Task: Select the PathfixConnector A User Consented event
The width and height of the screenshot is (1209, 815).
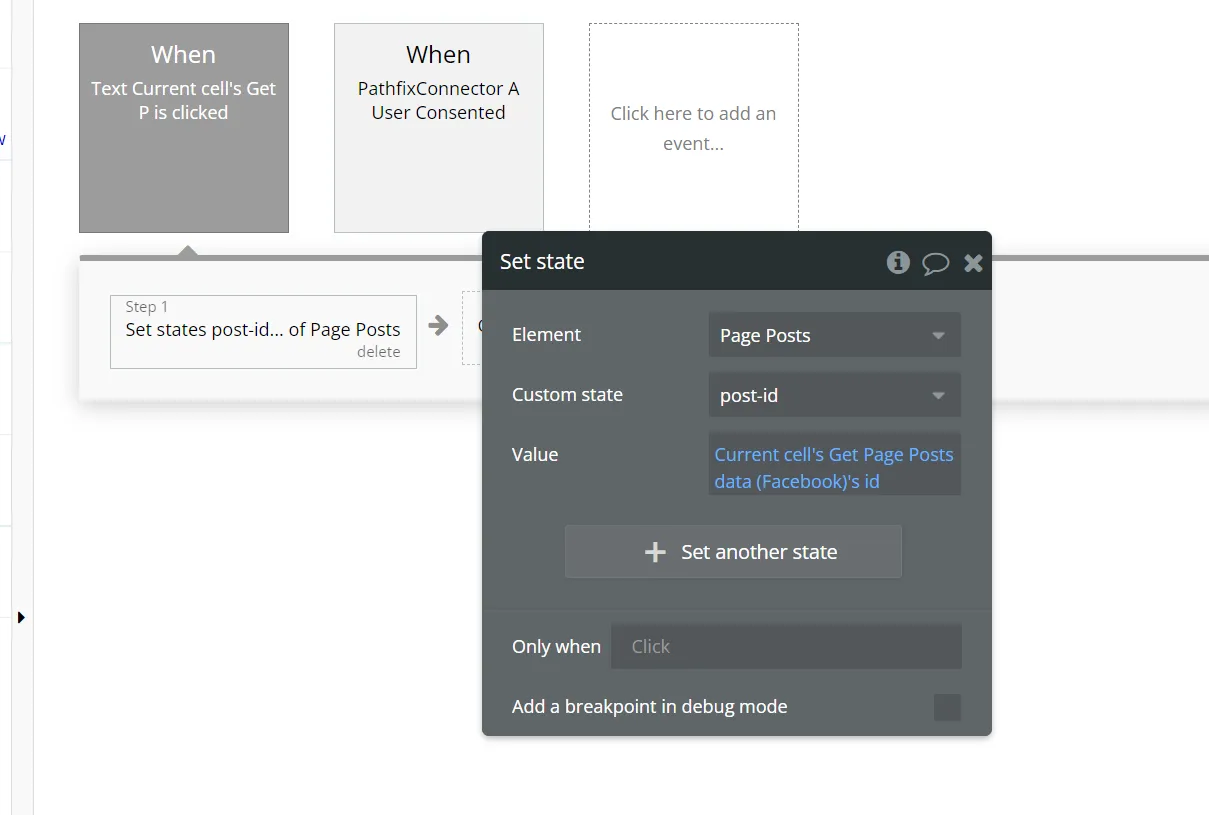Action: pyautogui.click(x=439, y=128)
